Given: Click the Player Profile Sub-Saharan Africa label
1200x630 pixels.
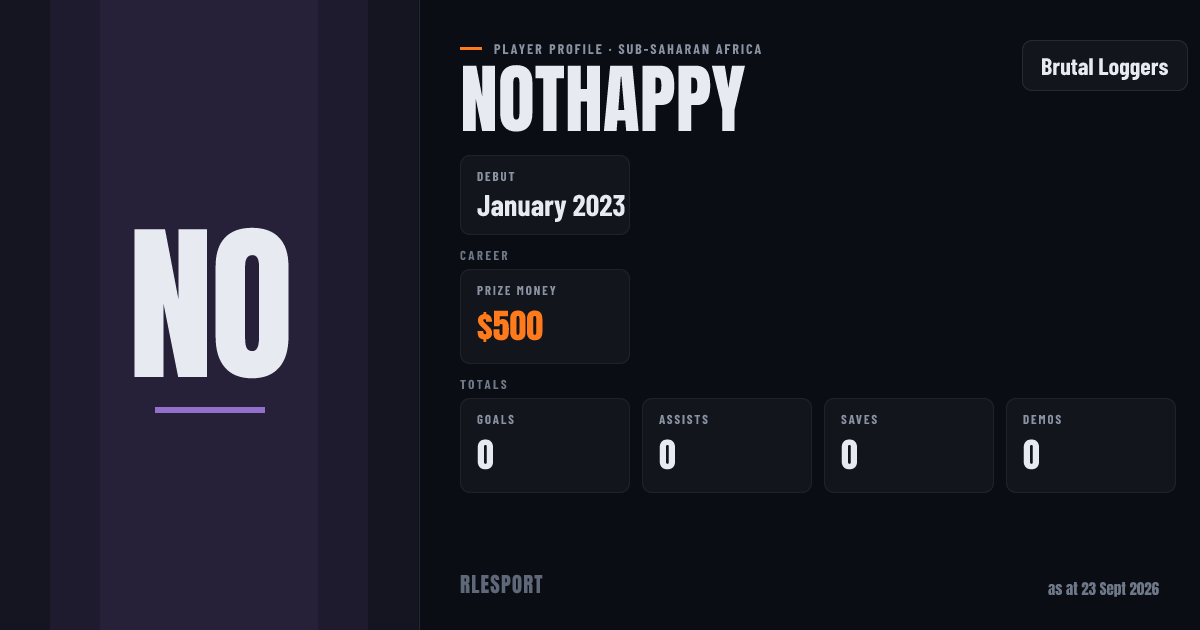Looking at the screenshot, I should 628,49.
